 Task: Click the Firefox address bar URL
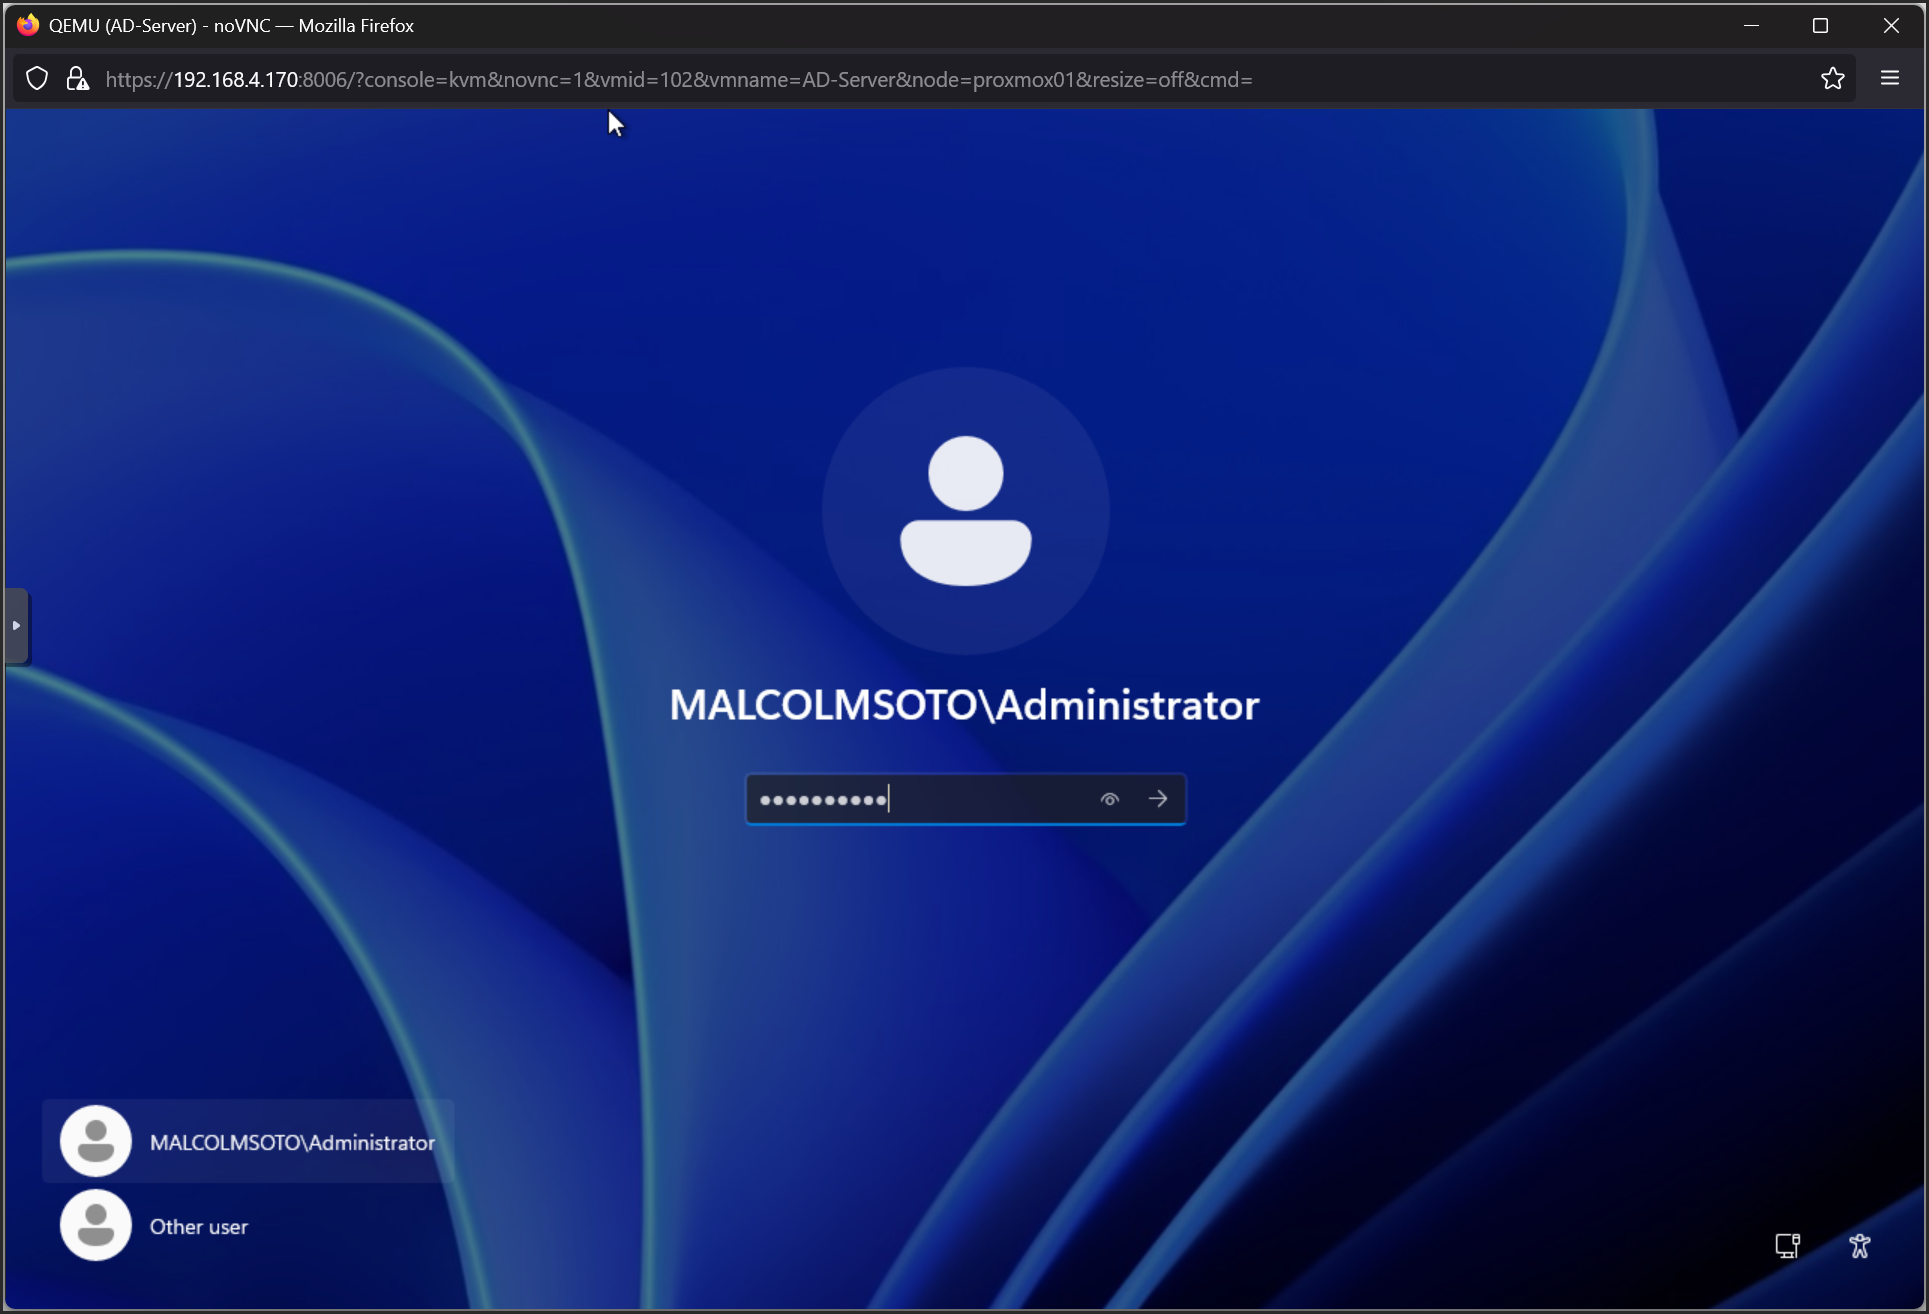tap(678, 79)
